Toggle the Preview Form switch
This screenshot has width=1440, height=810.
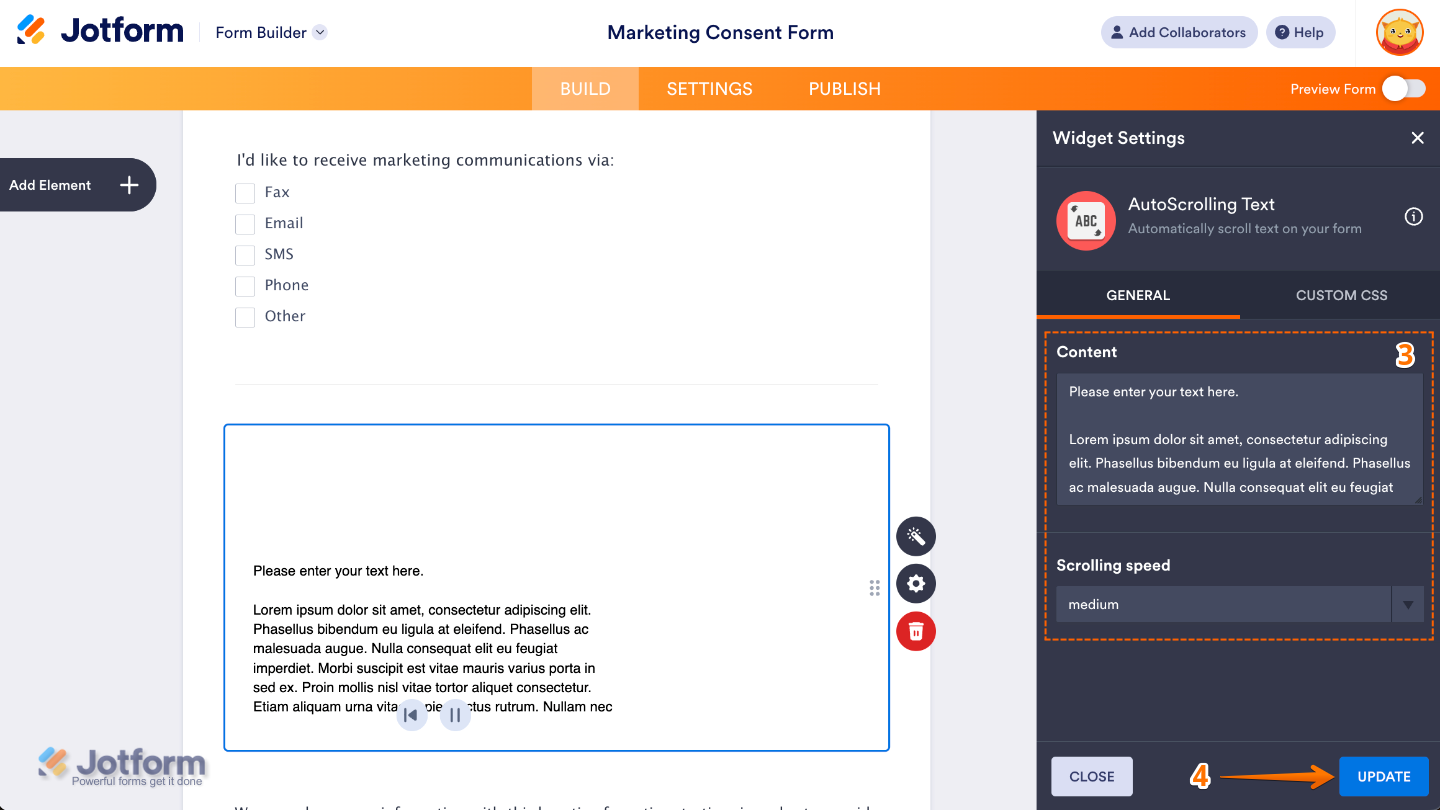pyautogui.click(x=1403, y=88)
